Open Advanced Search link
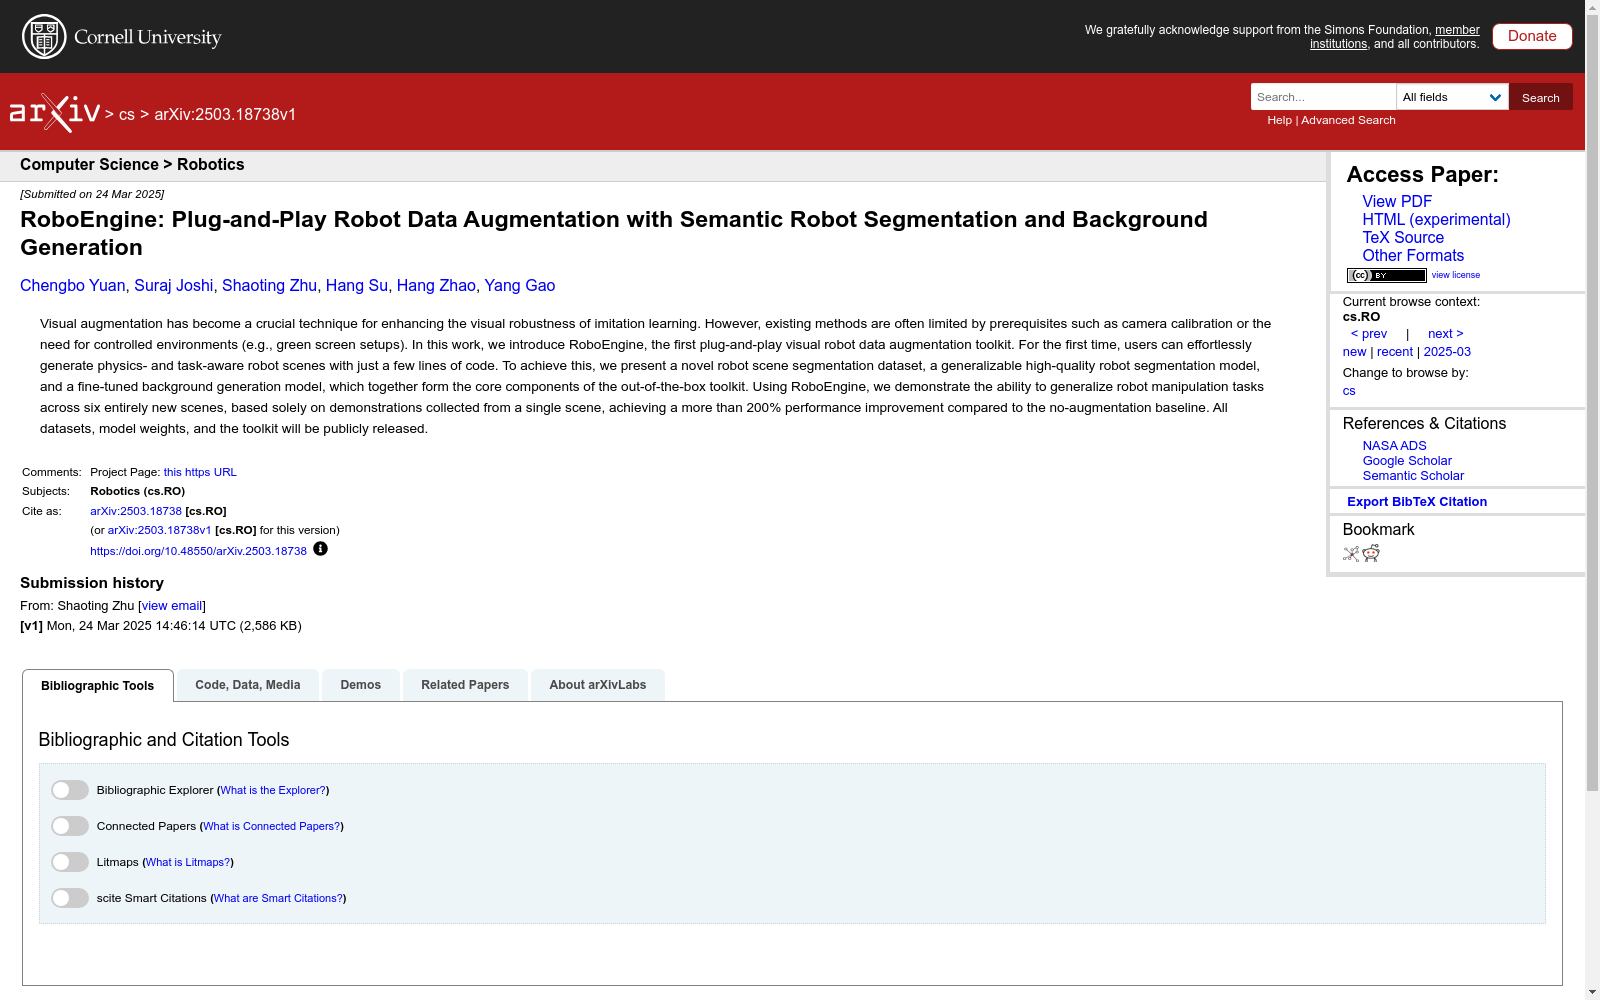 (x=1348, y=120)
